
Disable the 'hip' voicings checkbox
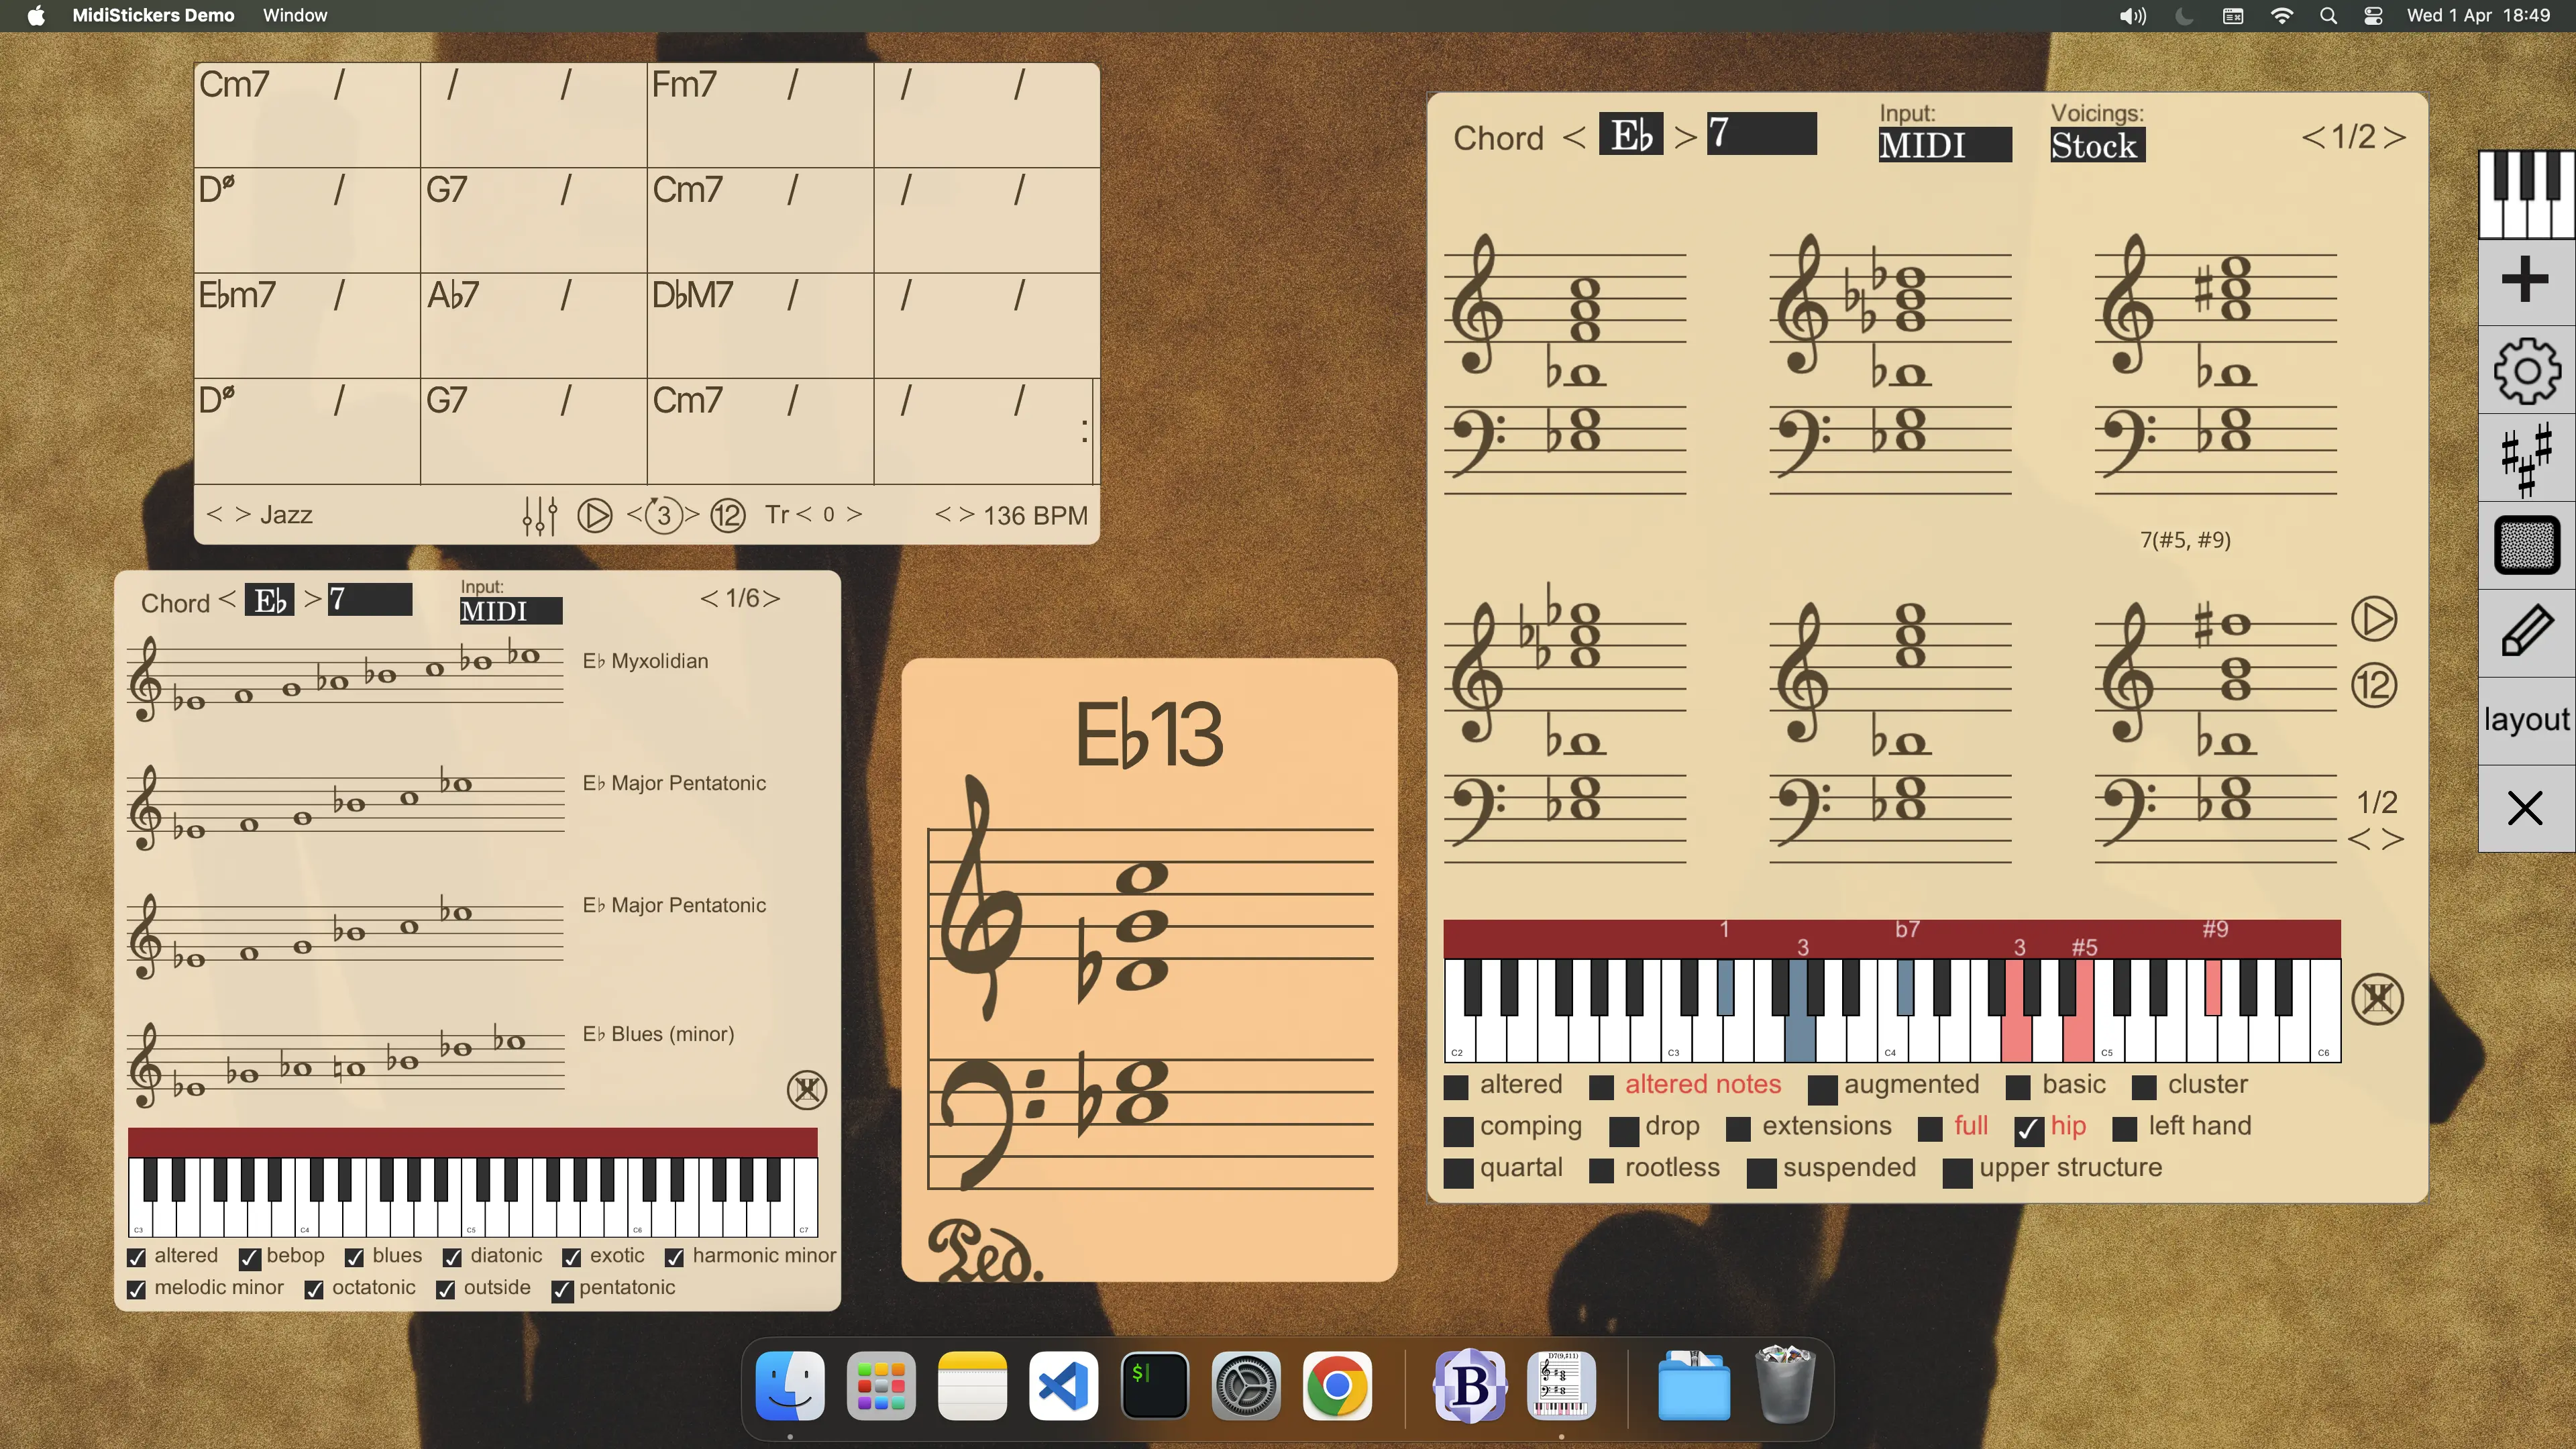click(2029, 1130)
